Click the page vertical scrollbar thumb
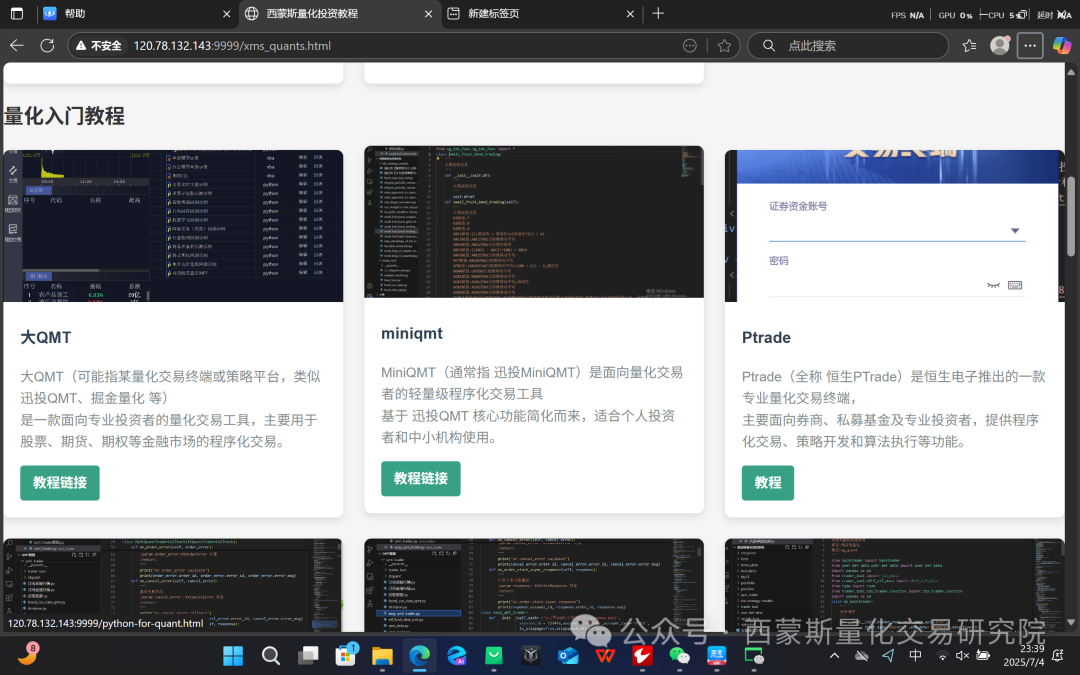 tap(1071, 216)
